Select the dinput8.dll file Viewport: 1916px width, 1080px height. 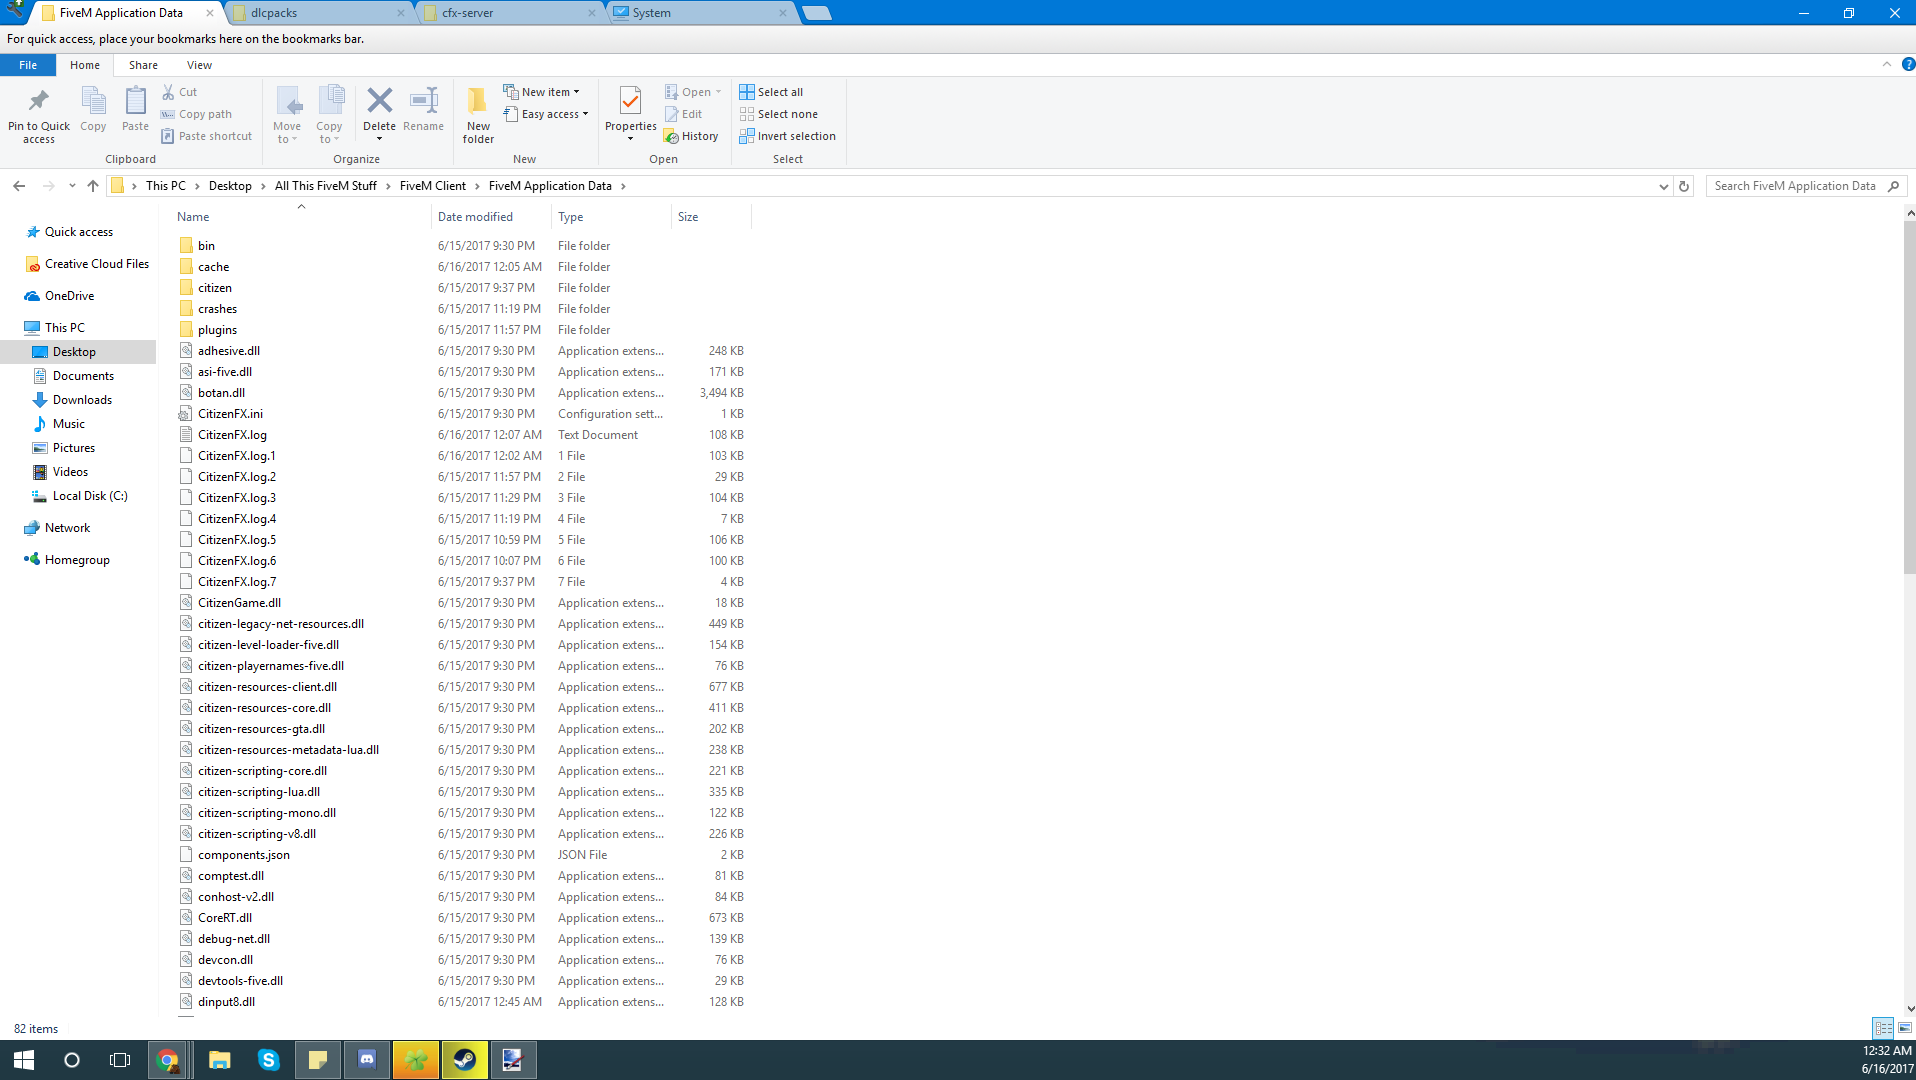click(x=226, y=1002)
